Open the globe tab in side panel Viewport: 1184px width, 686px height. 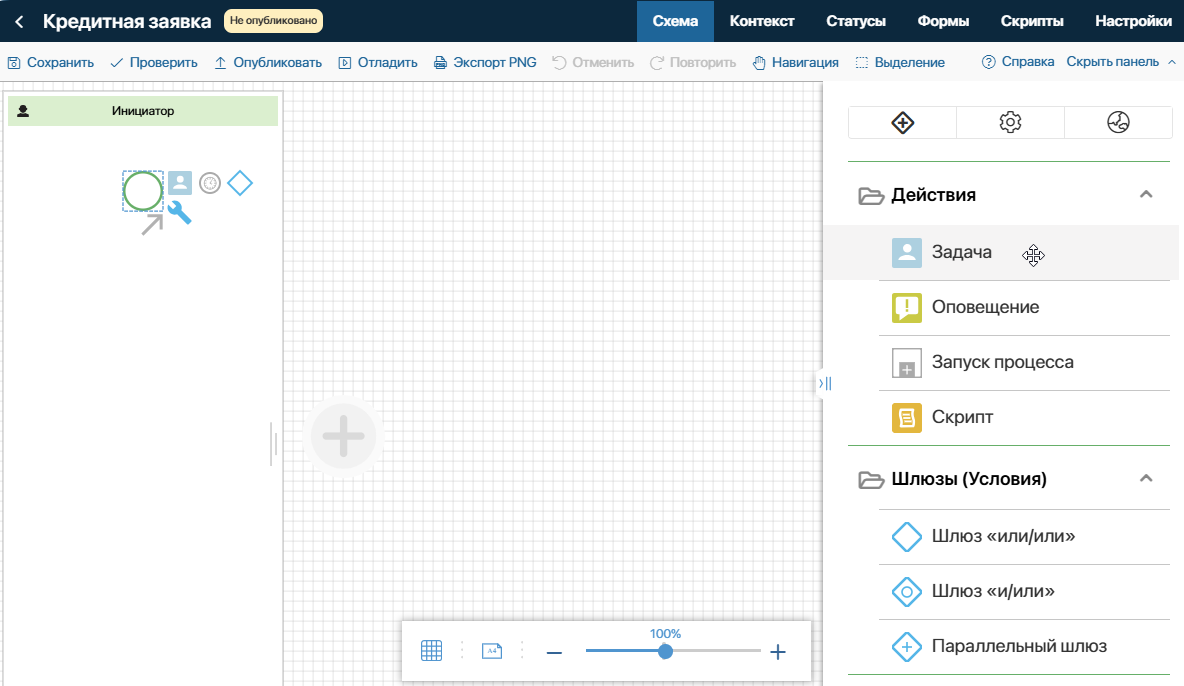coord(1118,122)
